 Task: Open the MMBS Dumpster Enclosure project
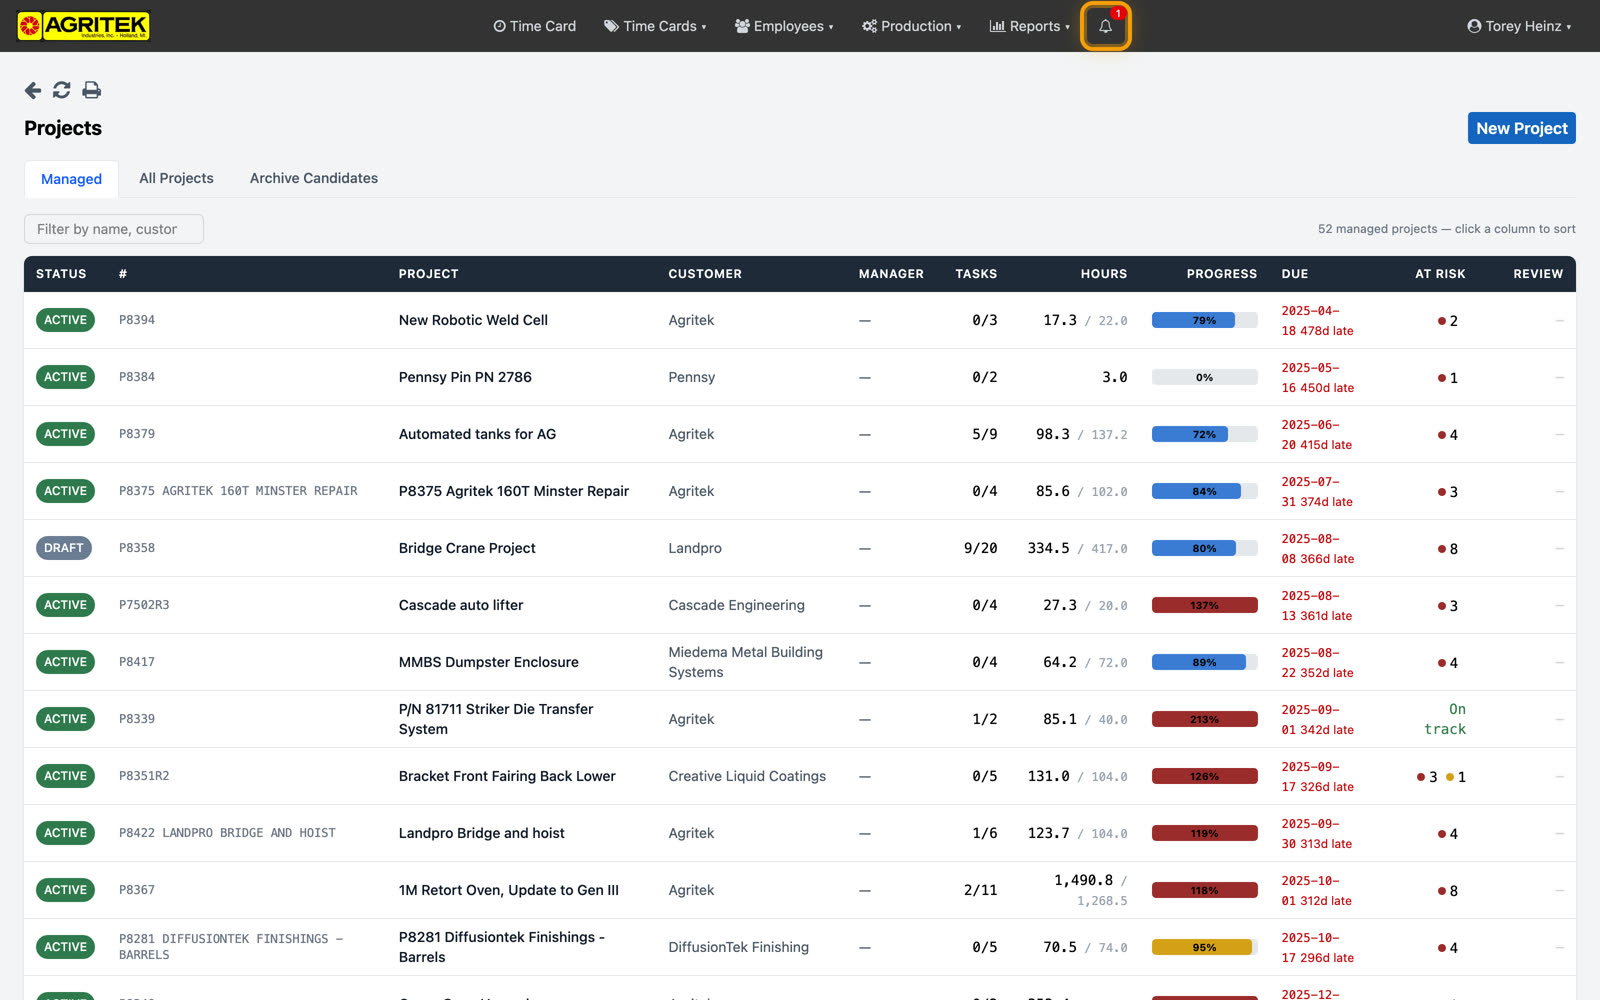(488, 662)
